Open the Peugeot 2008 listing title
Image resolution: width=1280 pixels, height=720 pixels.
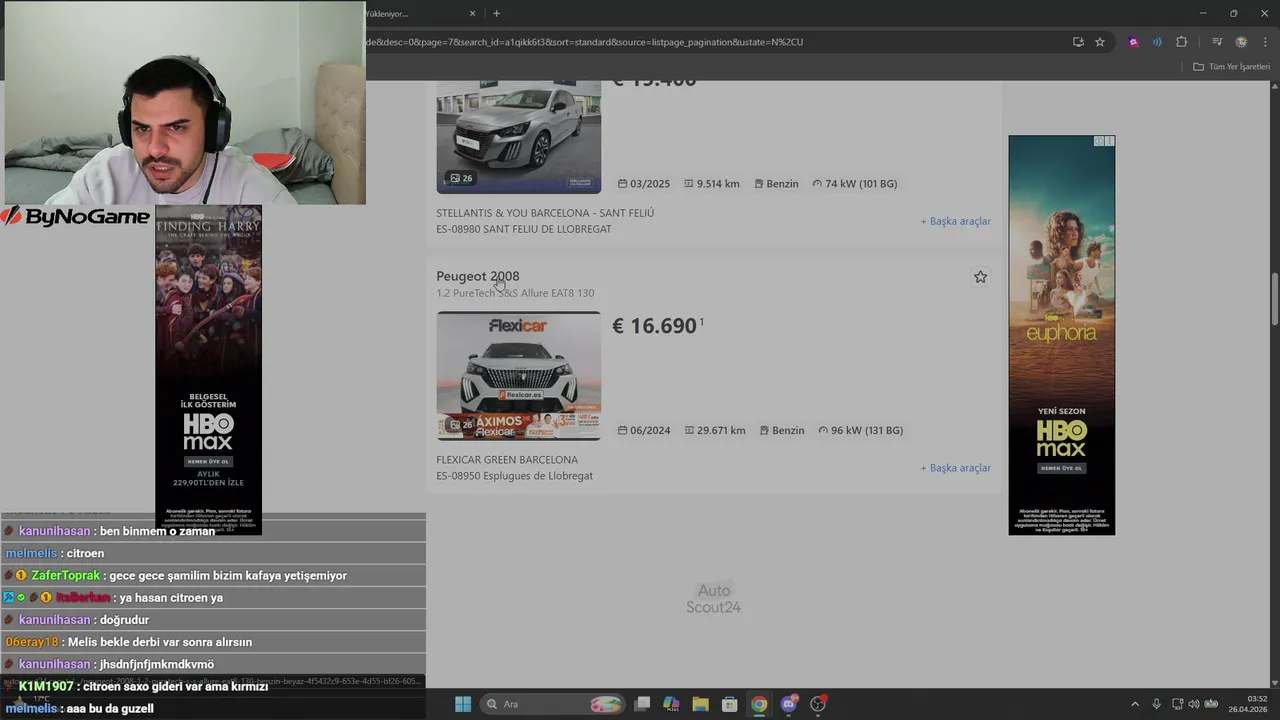click(478, 276)
